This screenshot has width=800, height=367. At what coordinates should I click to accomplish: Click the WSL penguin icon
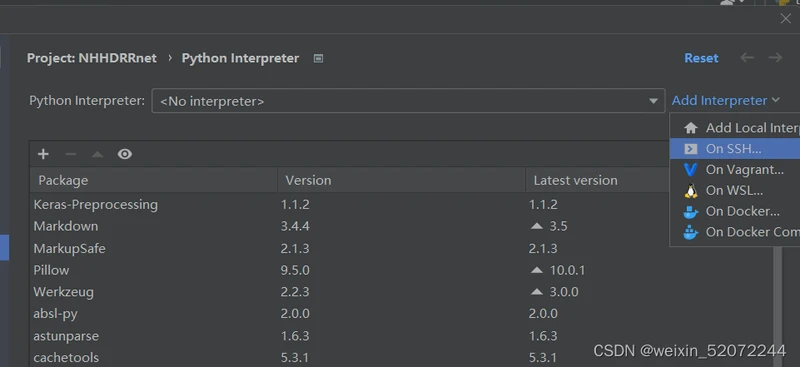coord(690,190)
